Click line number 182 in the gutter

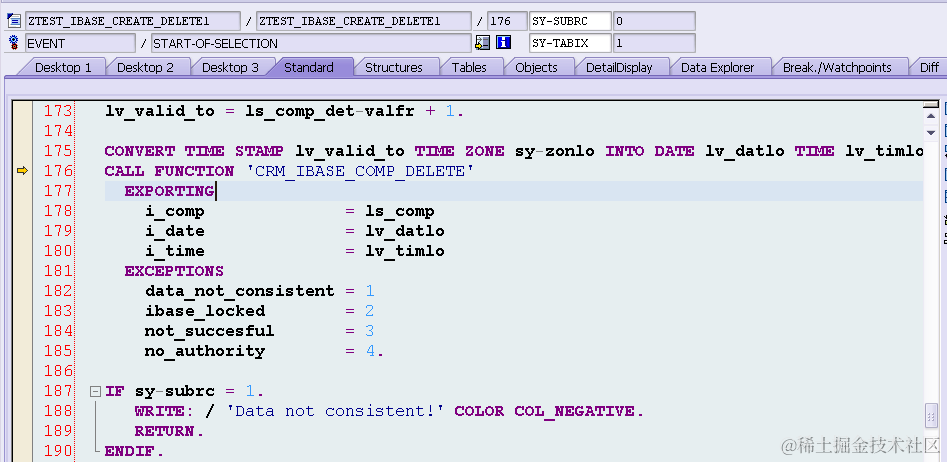58,291
